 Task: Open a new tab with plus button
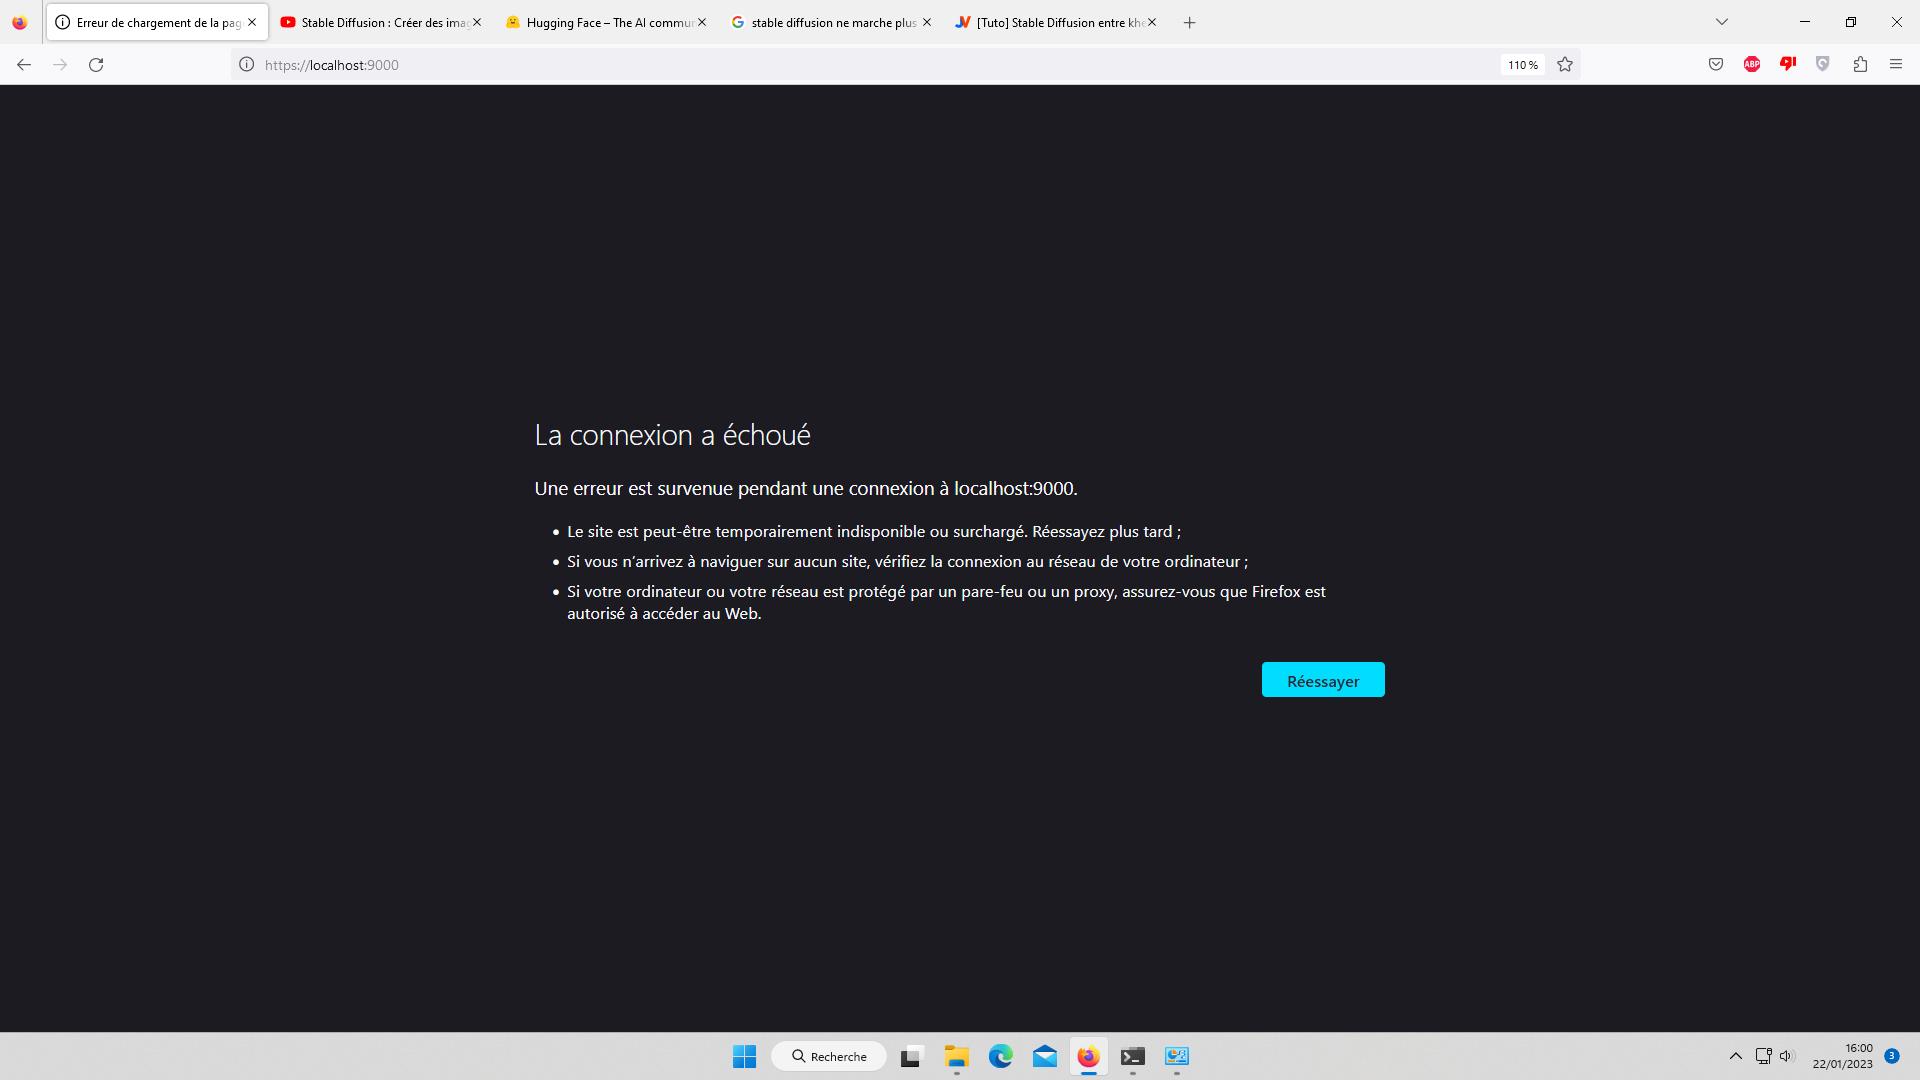(1189, 22)
